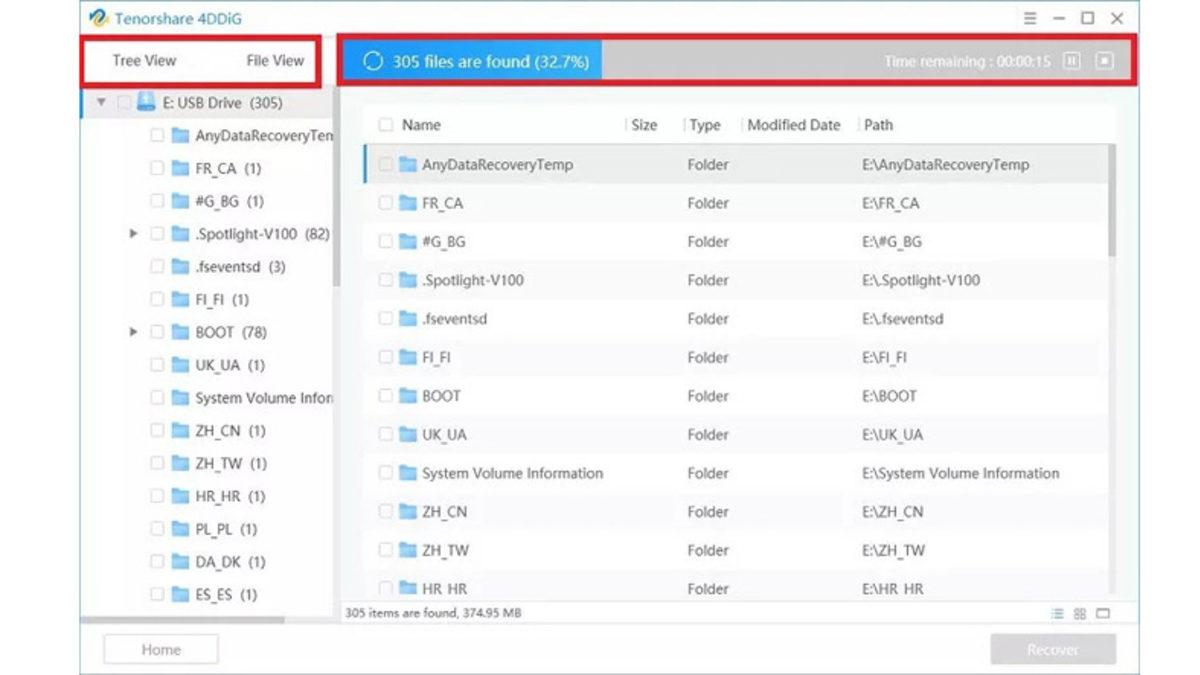The image size is (1200, 675).
Task: Expand the BOOT folder in tree
Action: tap(133, 332)
